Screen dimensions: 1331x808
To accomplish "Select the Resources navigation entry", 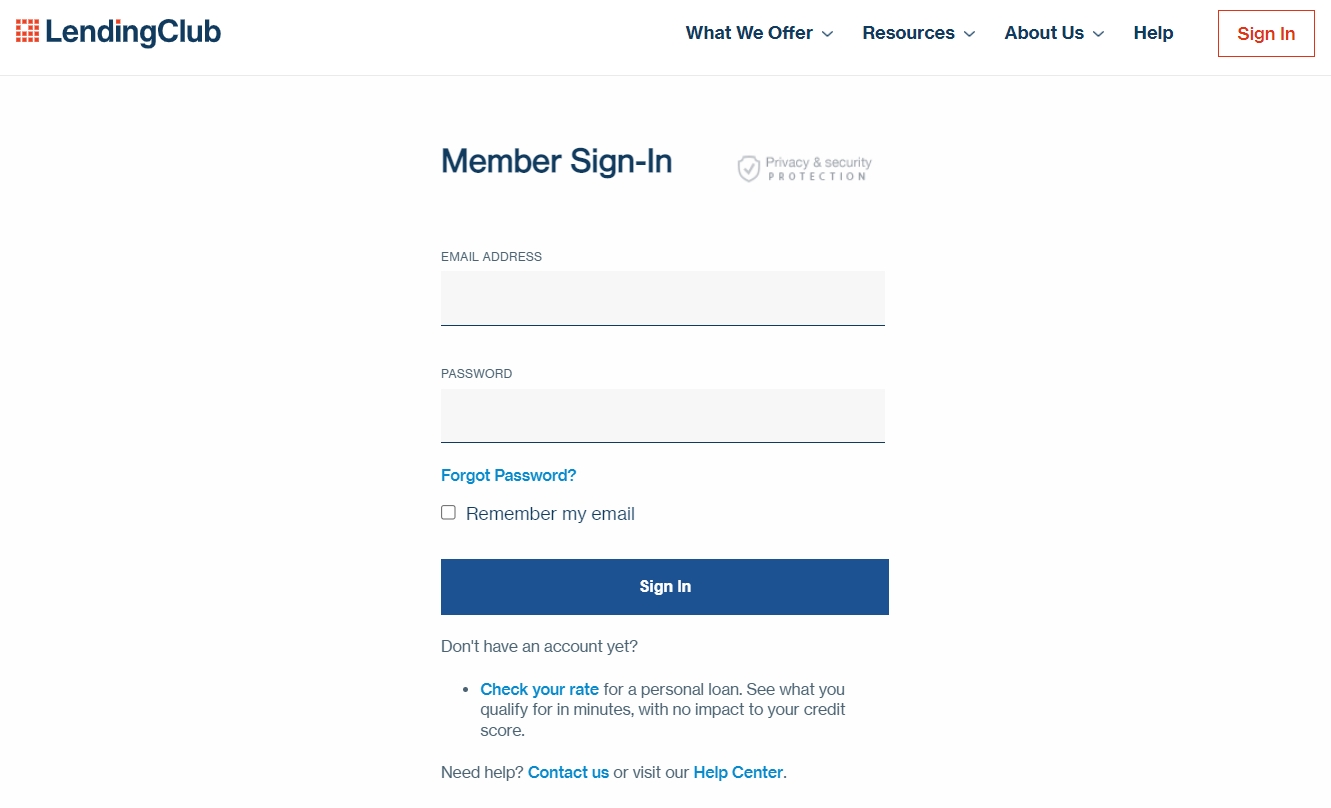I will tap(908, 33).
